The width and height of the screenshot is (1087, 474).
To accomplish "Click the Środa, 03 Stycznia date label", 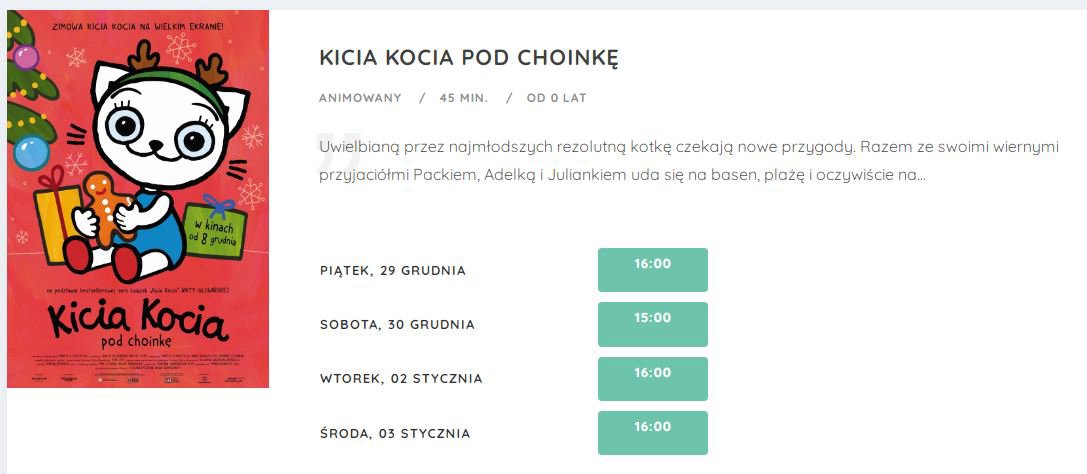I will point(395,434).
